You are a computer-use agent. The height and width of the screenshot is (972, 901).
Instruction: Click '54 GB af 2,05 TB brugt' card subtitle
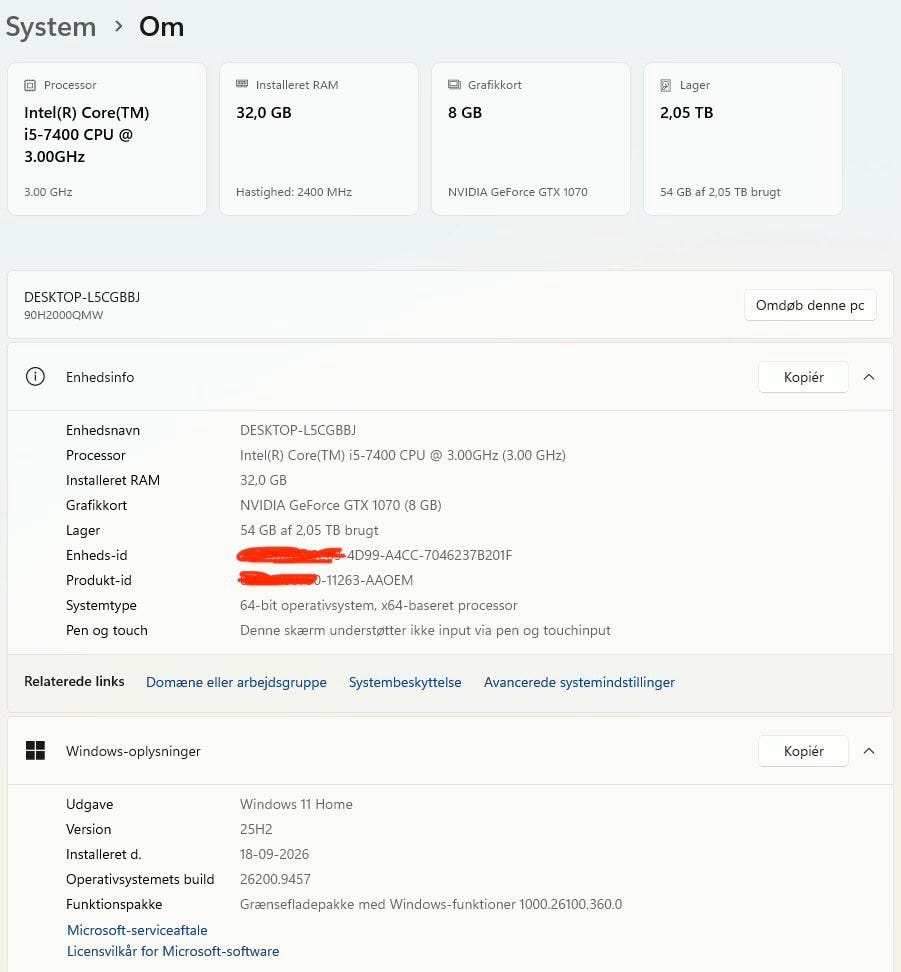coord(720,192)
